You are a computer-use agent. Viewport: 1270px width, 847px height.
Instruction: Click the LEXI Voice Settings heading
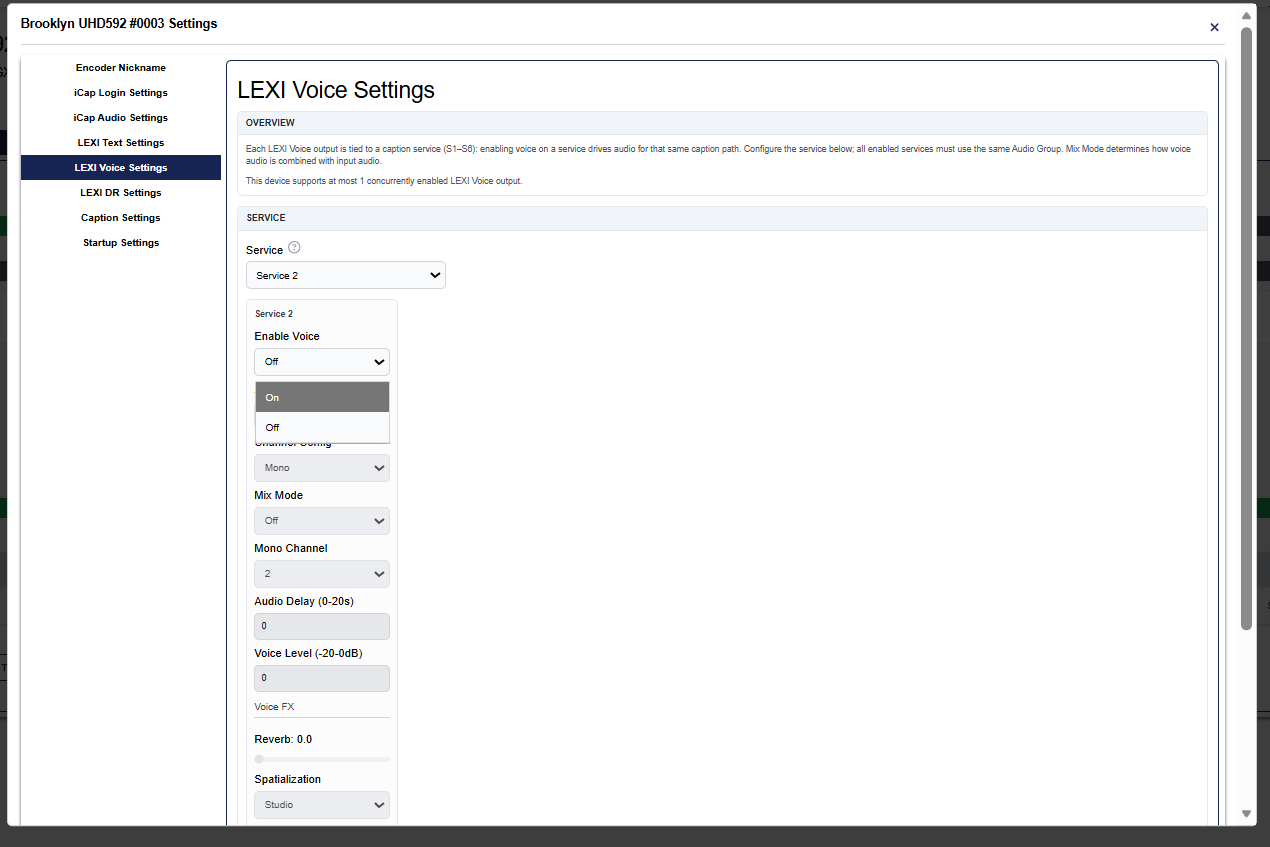[x=336, y=90]
